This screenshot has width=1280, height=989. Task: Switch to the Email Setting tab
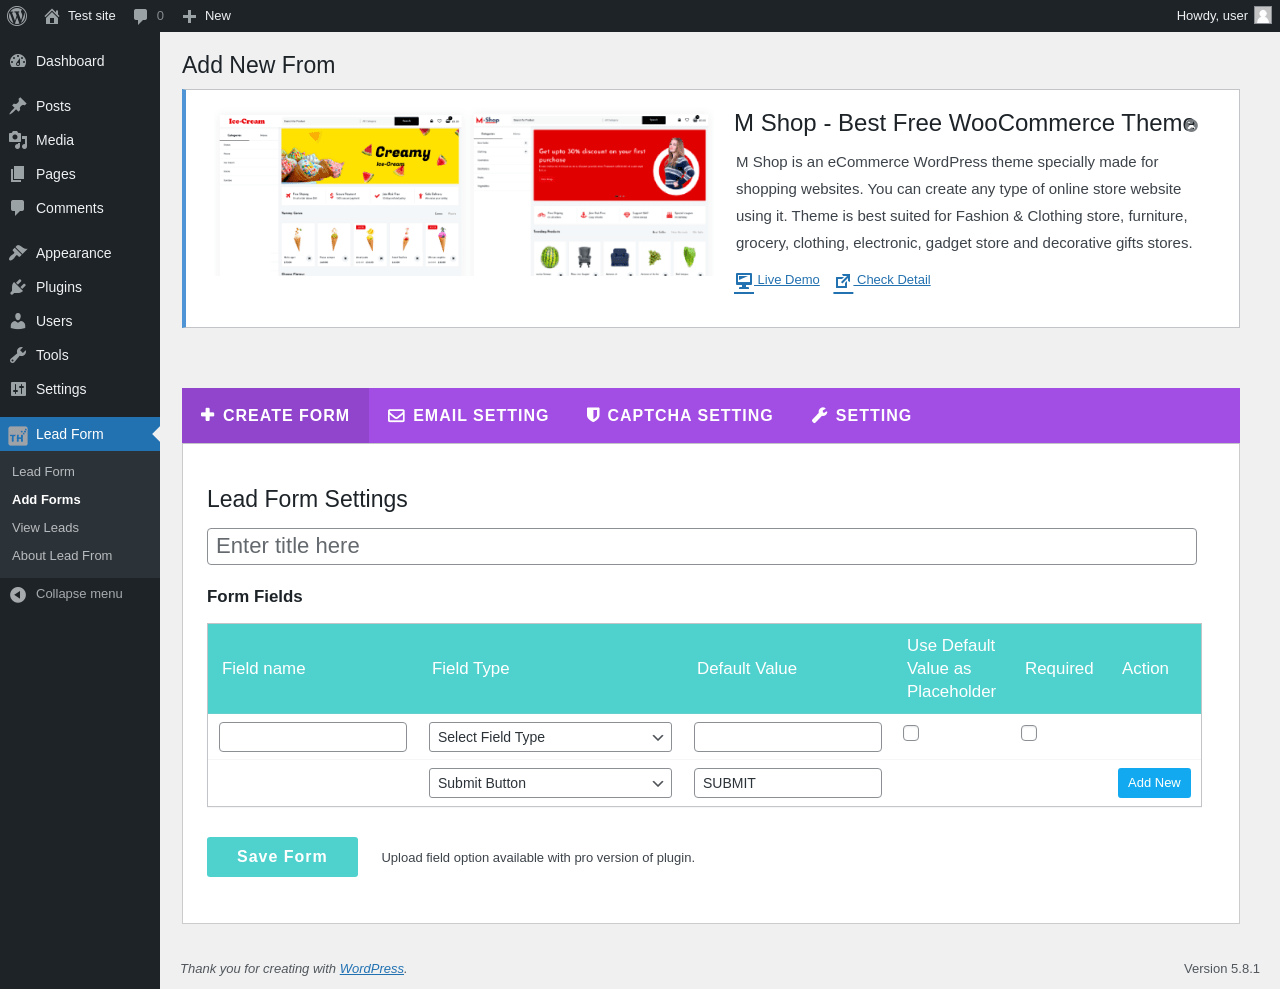tap(469, 416)
